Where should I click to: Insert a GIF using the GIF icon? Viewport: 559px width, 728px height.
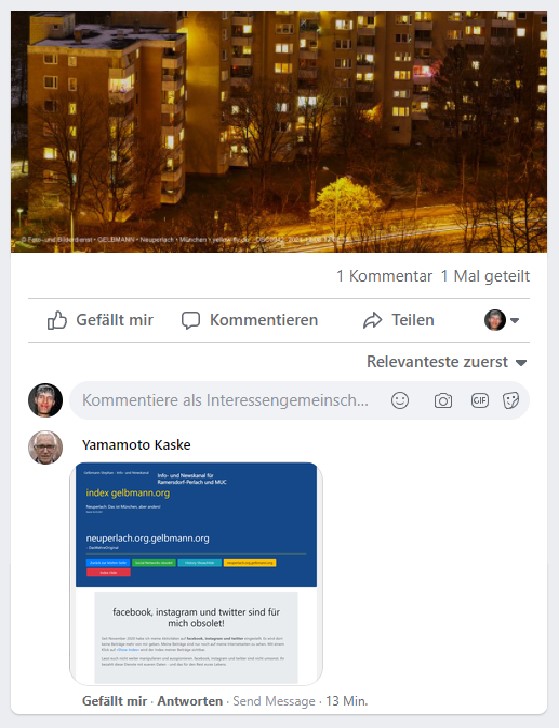pos(480,400)
